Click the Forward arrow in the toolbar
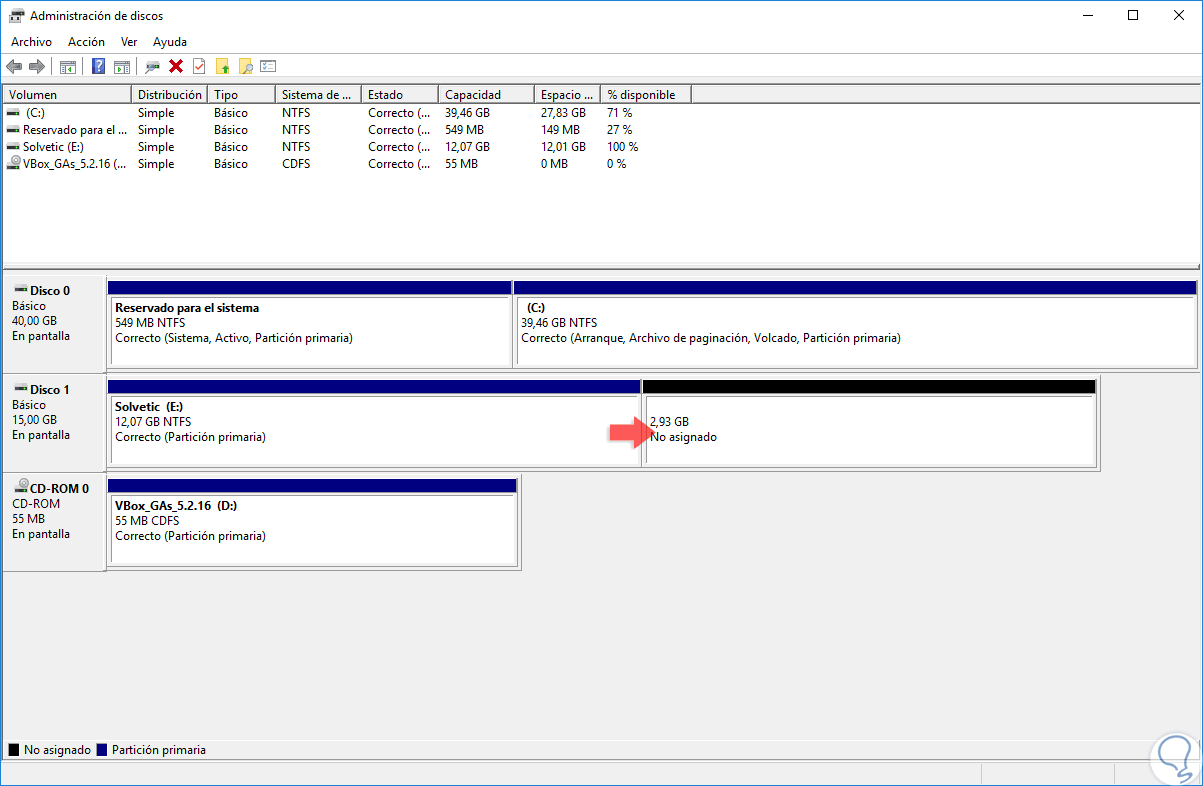 tap(37, 66)
